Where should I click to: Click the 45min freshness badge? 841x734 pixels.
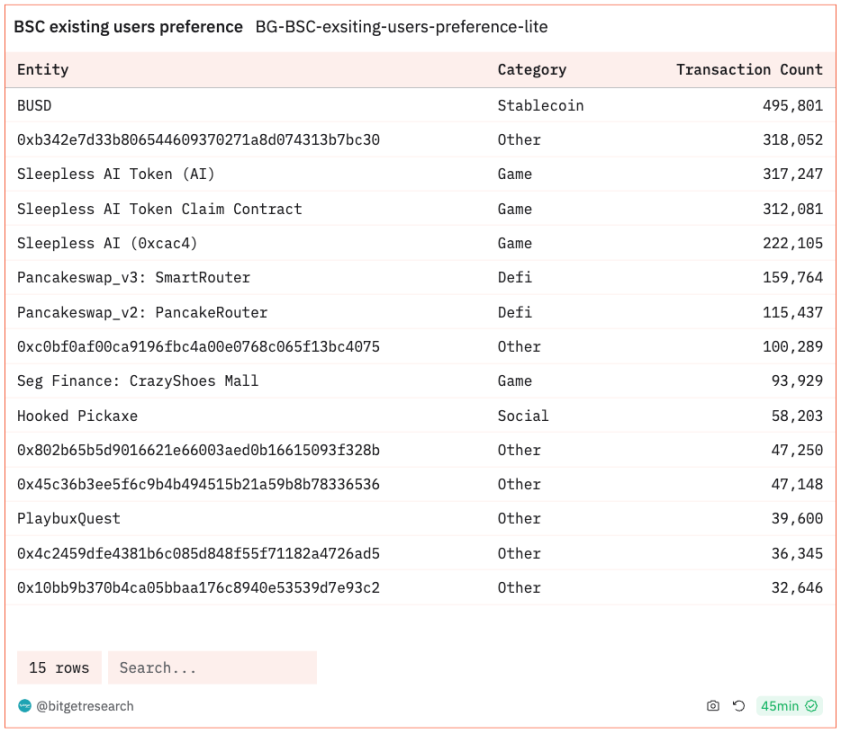[x=780, y=706]
